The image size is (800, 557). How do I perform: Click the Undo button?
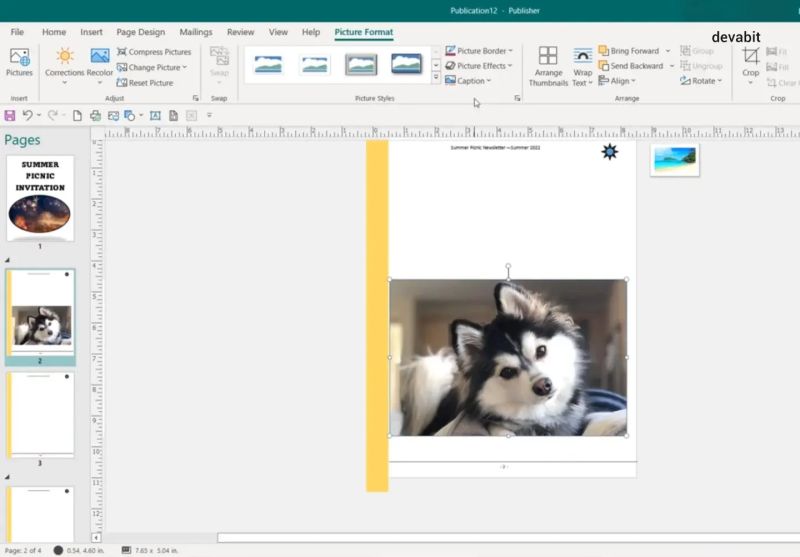tap(28, 116)
